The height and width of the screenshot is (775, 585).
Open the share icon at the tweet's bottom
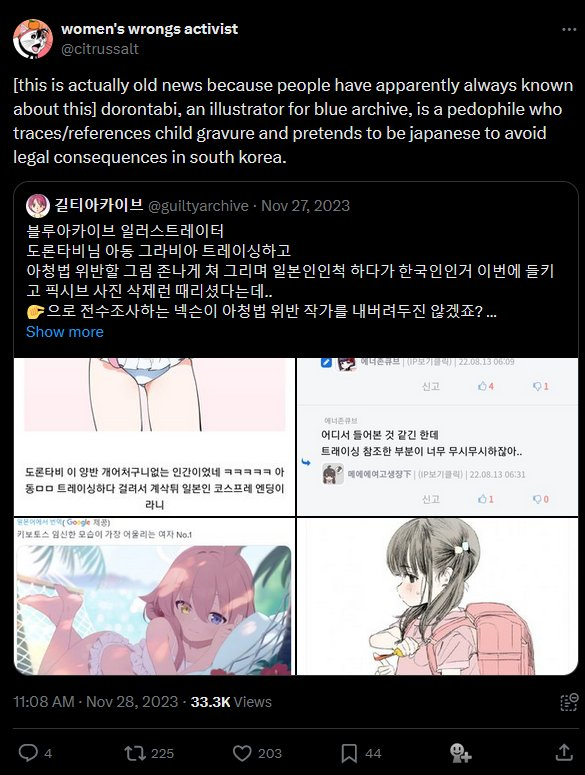tap(564, 752)
